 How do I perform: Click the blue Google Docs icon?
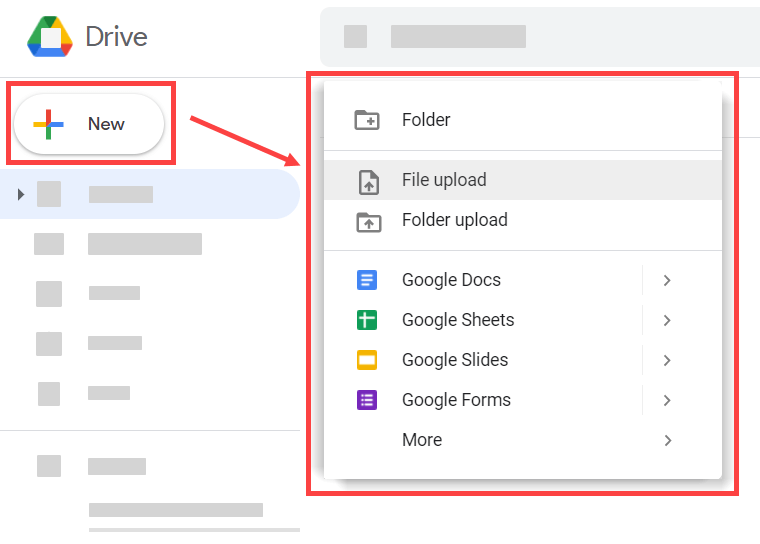367,280
